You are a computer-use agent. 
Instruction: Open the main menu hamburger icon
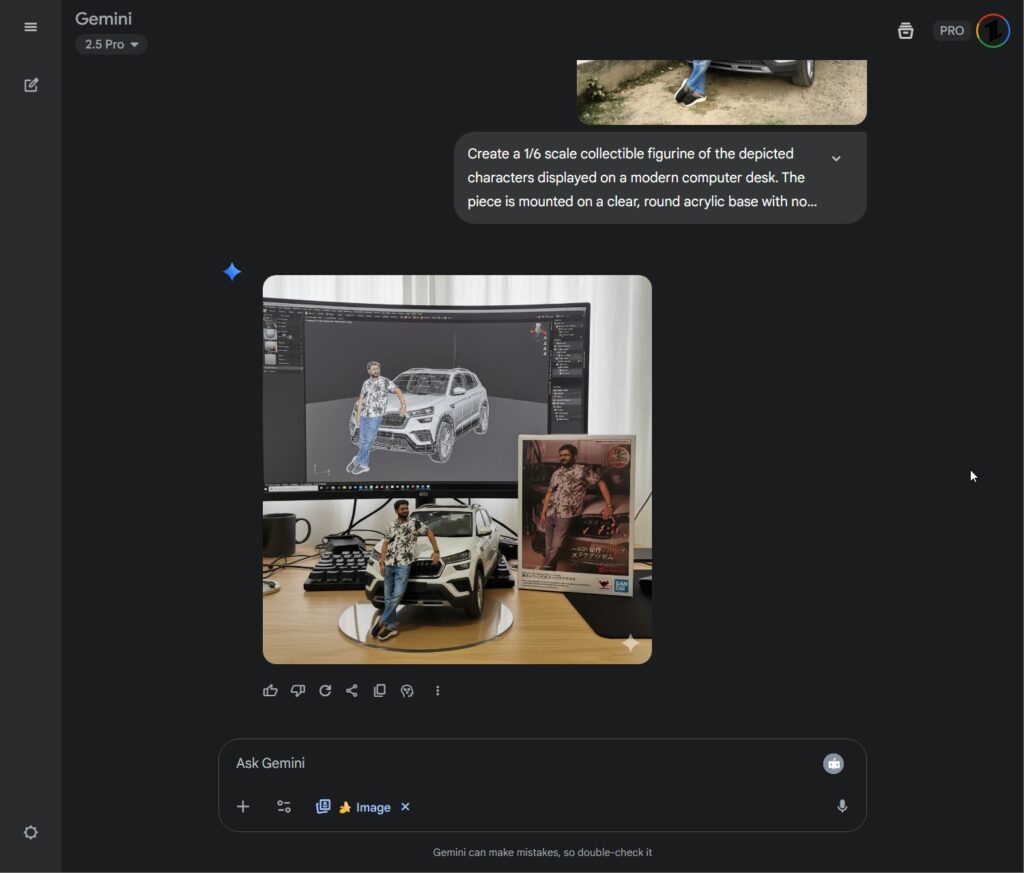click(x=30, y=27)
